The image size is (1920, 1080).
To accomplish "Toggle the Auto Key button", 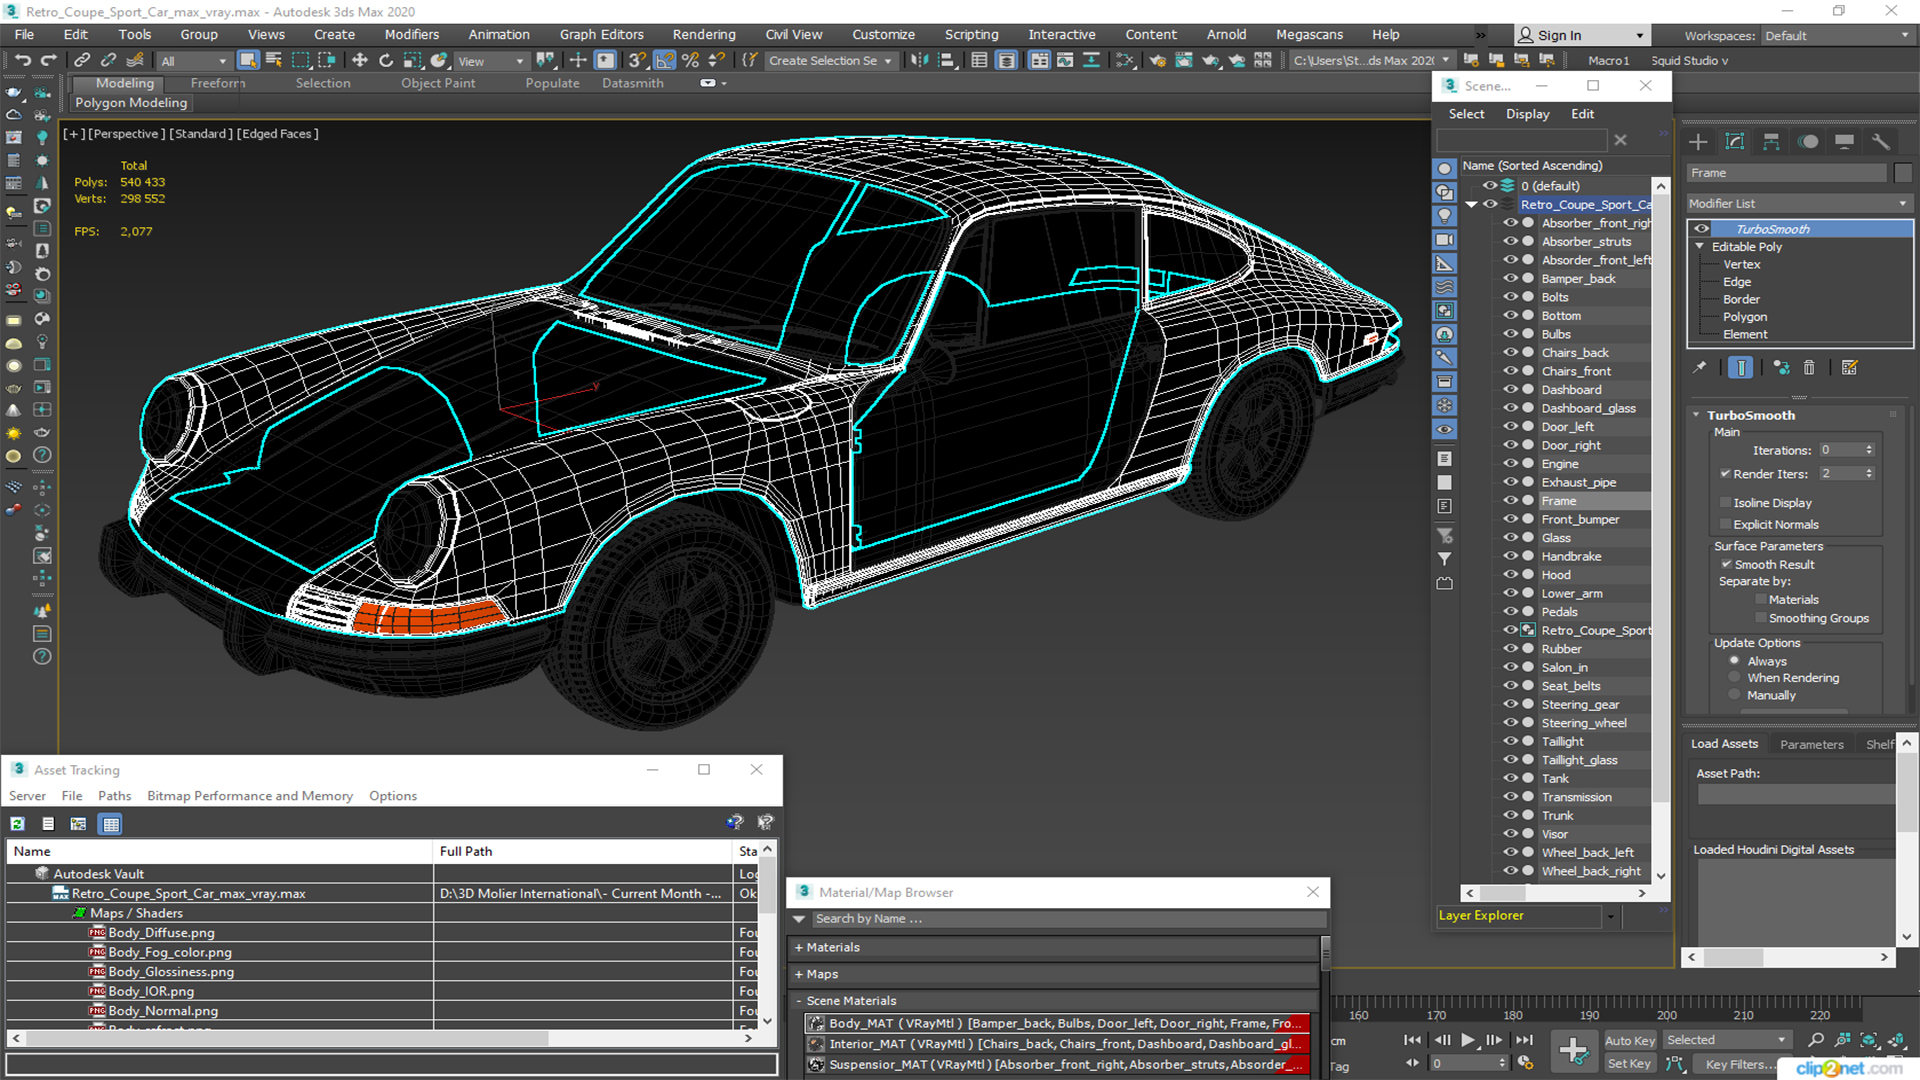I will click(x=1630, y=1040).
